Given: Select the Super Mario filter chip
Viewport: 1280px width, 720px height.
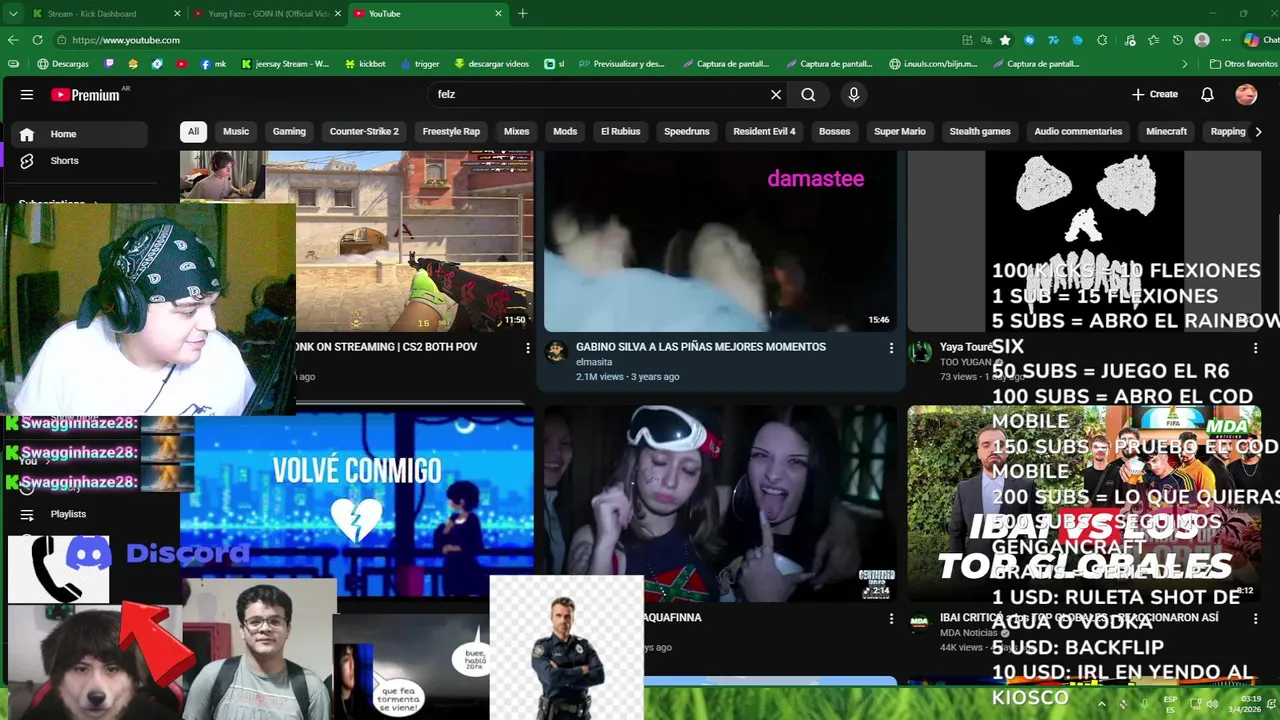Looking at the screenshot, I should tap(900, 131).
